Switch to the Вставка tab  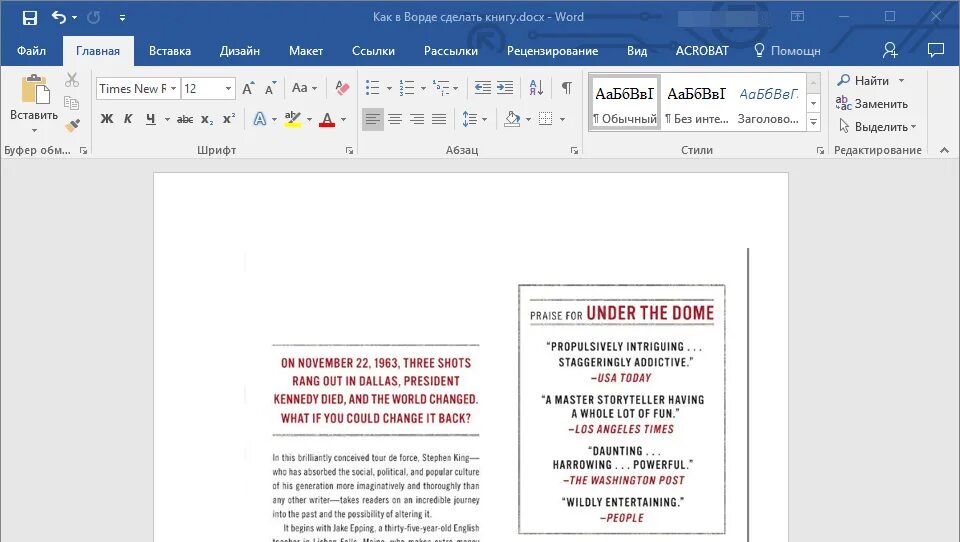point(170,51)
